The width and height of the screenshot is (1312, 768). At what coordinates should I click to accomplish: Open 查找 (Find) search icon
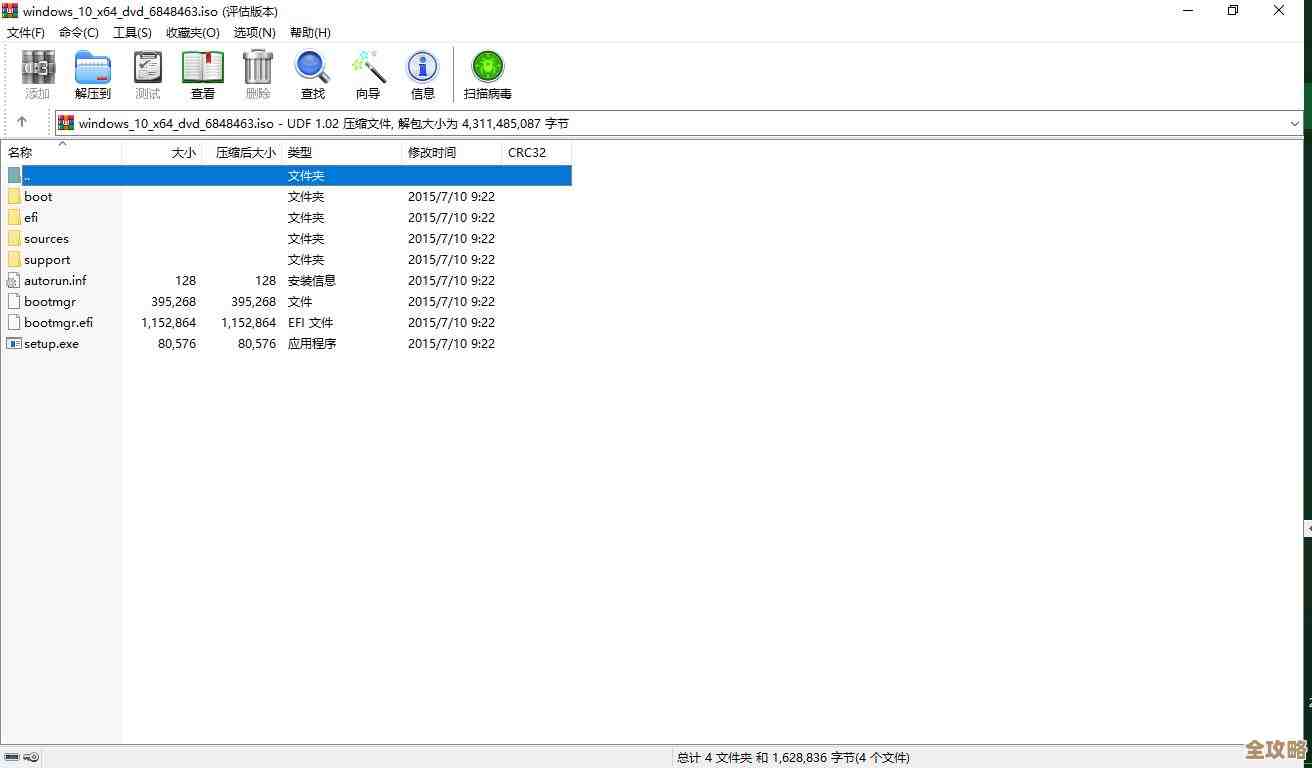pos(312,74)
